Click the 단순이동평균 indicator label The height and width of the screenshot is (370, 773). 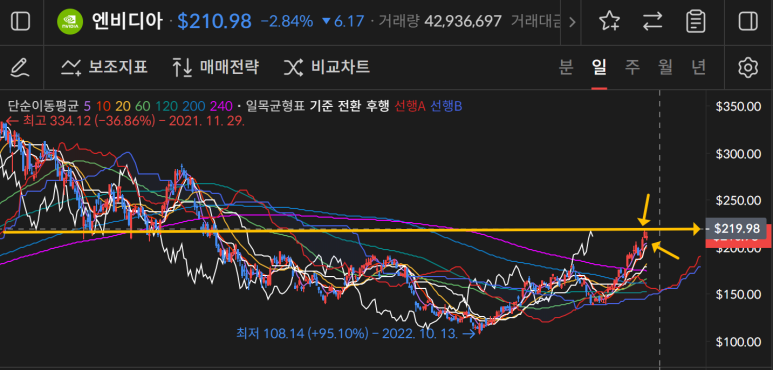(x=44, y=105)
